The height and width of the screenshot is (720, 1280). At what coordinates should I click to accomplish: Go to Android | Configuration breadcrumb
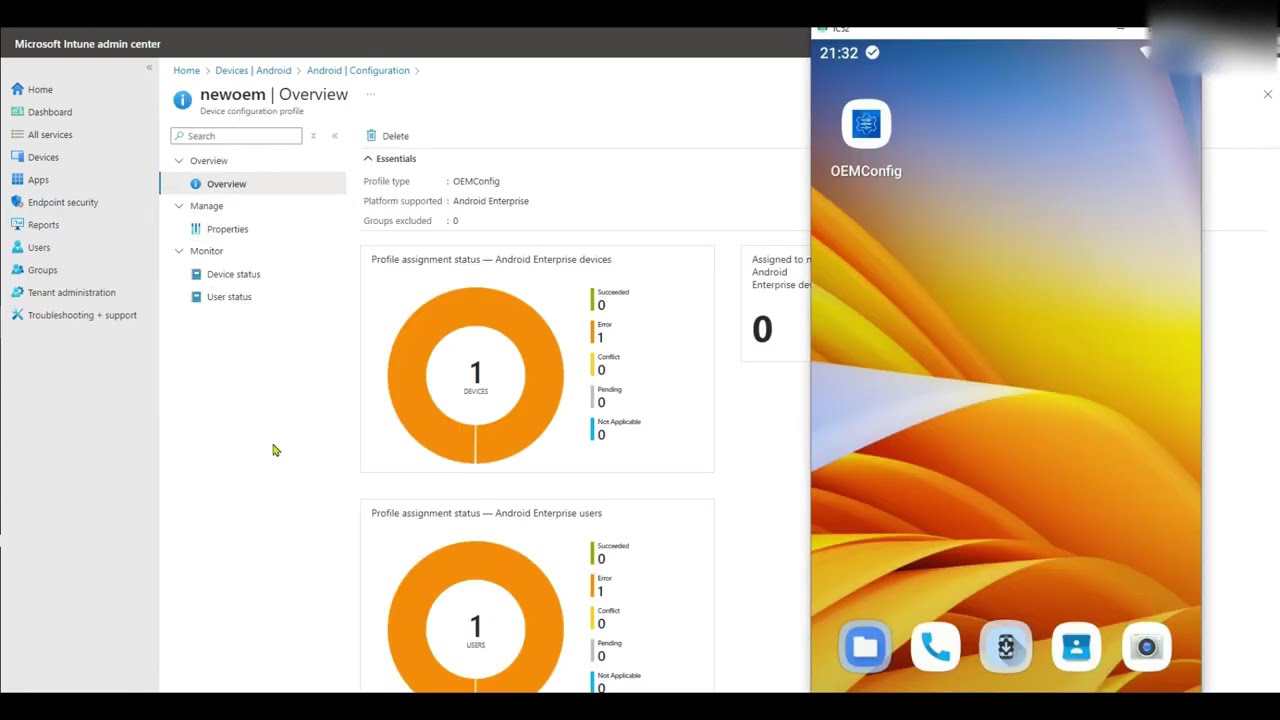[x=358, y=71]
